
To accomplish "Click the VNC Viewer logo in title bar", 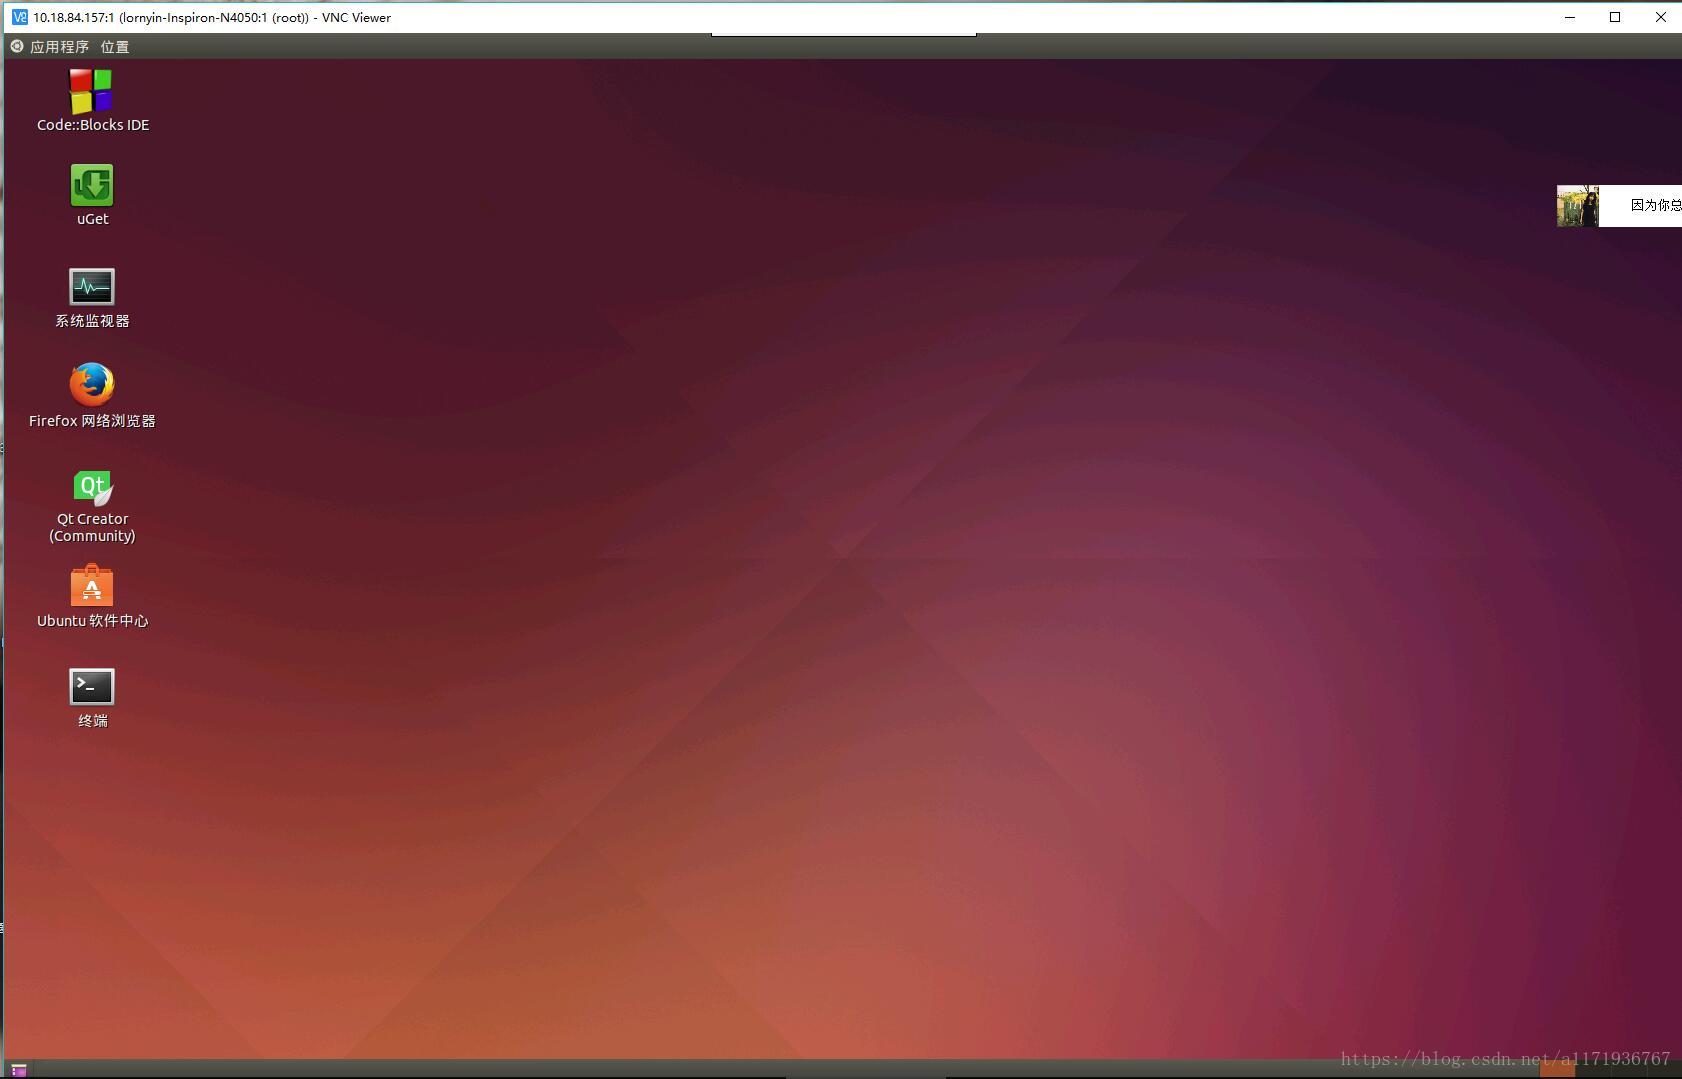I will click(20, 17).
